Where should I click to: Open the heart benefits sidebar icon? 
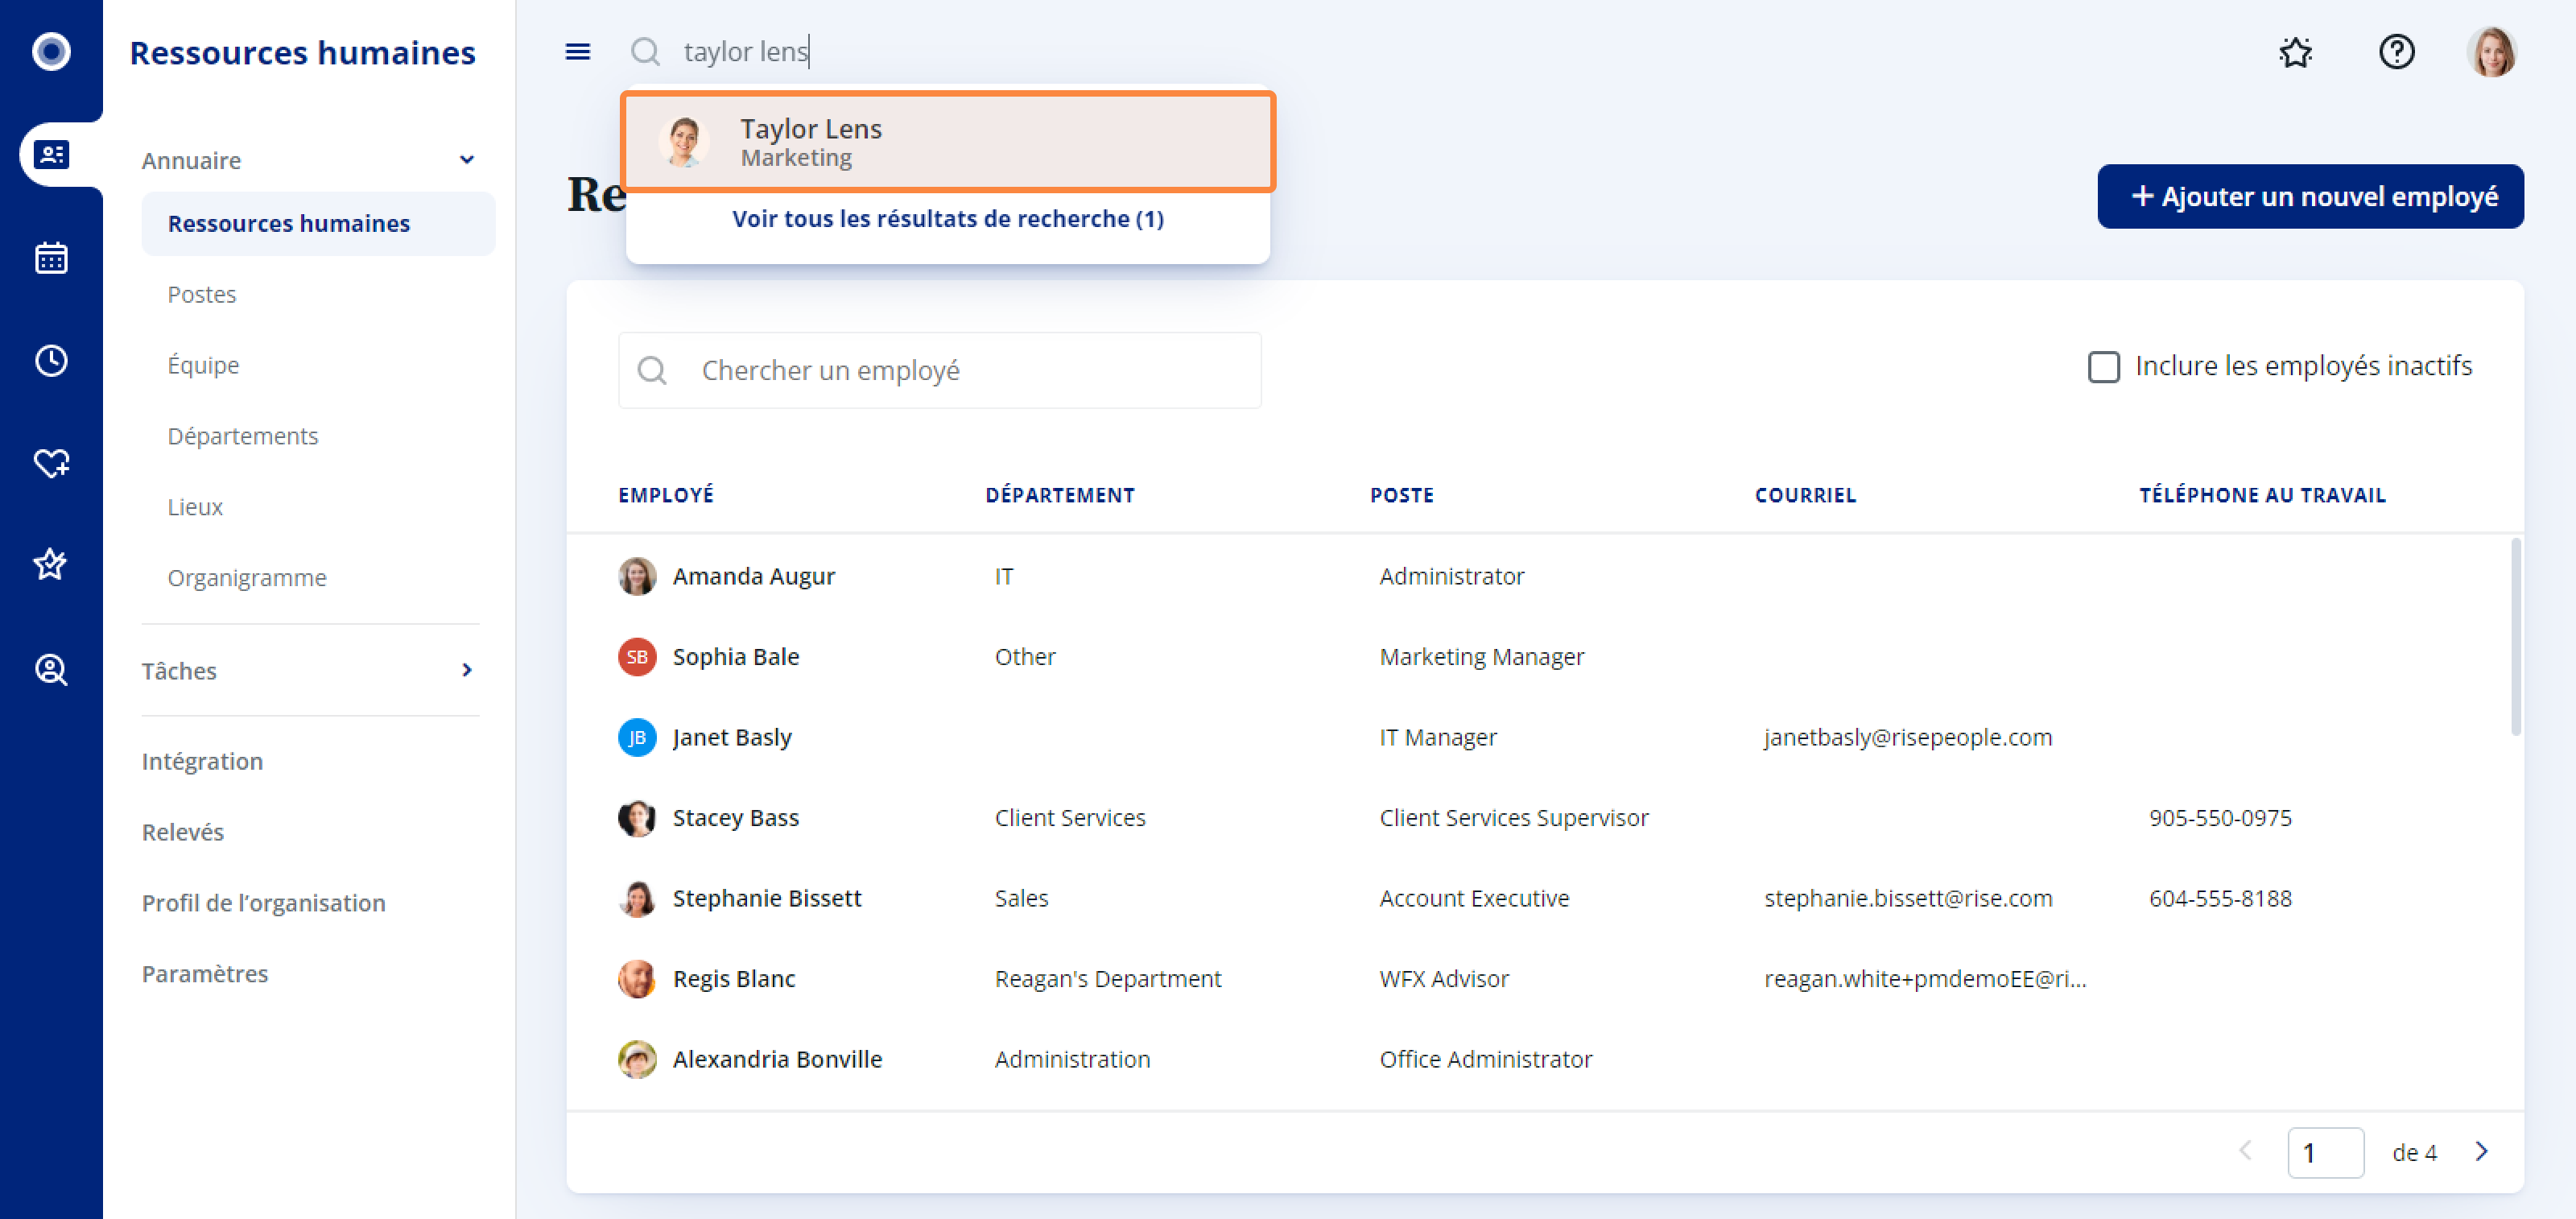(51, 463)
